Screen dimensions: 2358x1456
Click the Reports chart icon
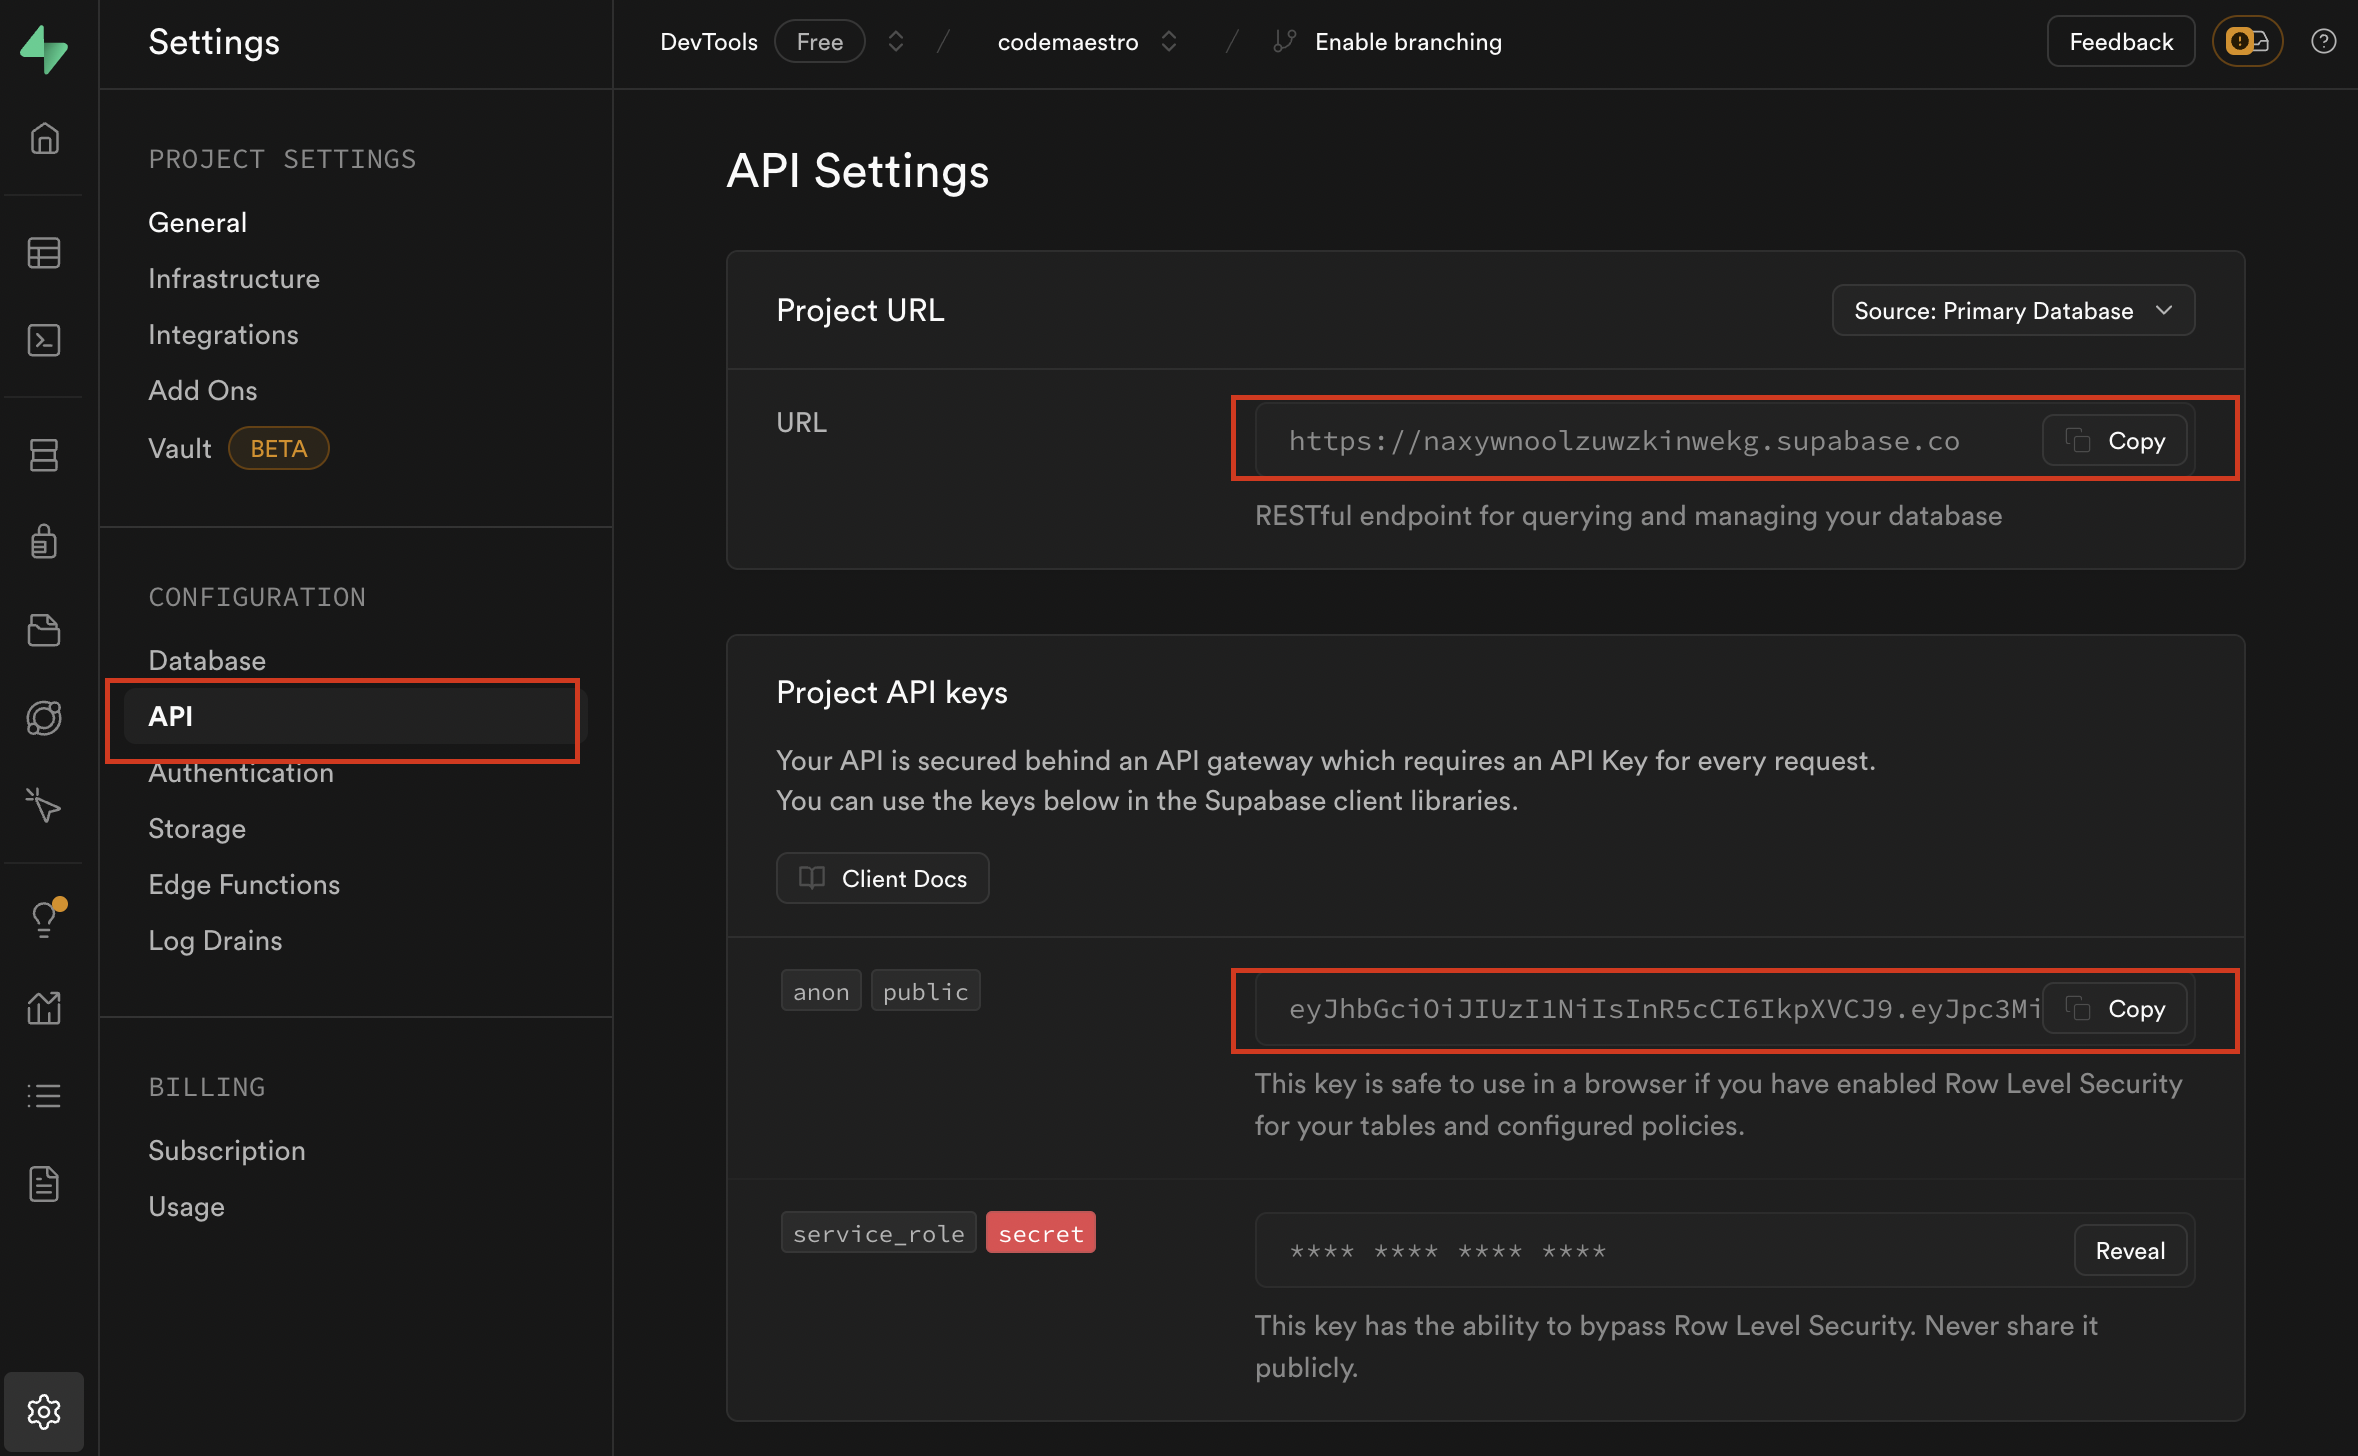pos(44,1007)
